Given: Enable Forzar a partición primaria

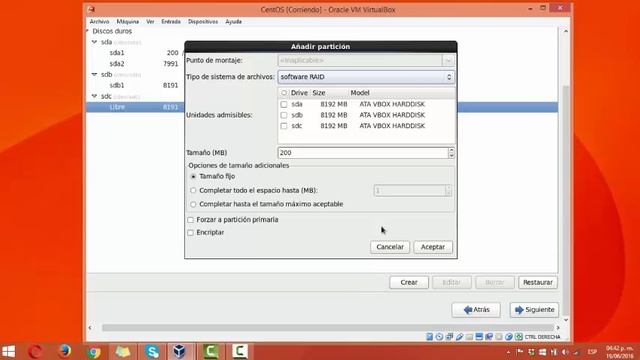Looking at the screenshot, I should pyautogui.click(x=190, y=220).
